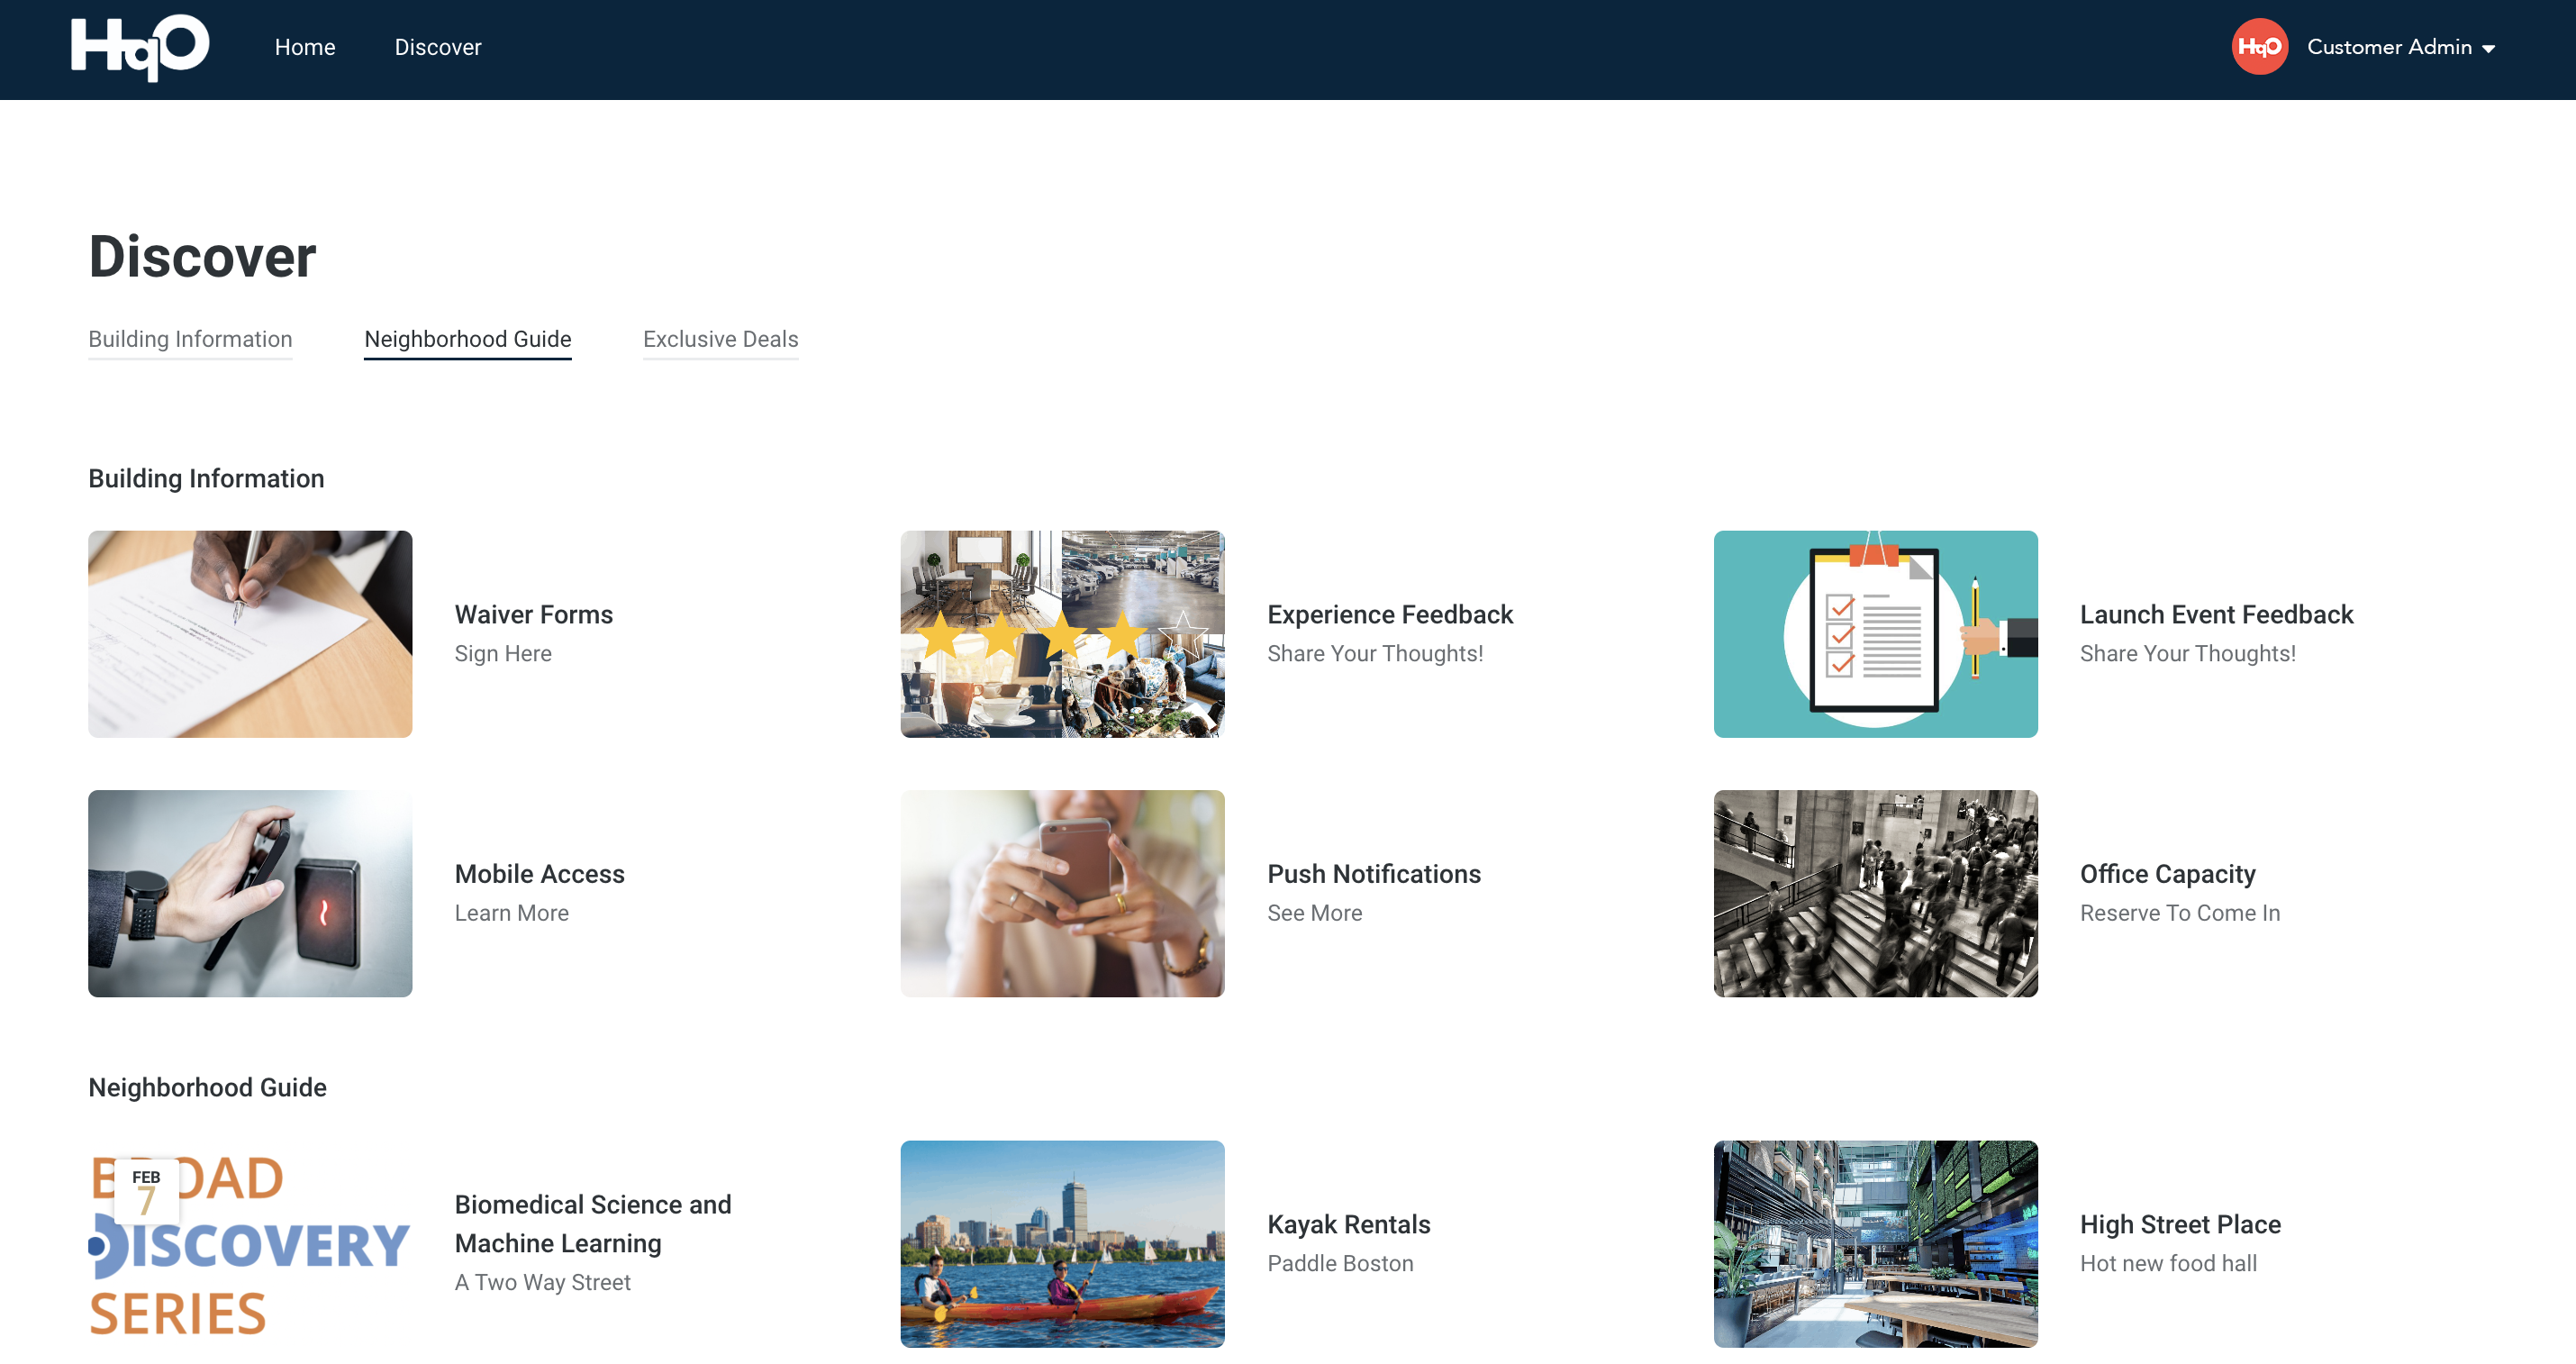The image size is (2576, 1364).
Task: Click the Experience Feedback star-rating image
Action: (1062, 634)
